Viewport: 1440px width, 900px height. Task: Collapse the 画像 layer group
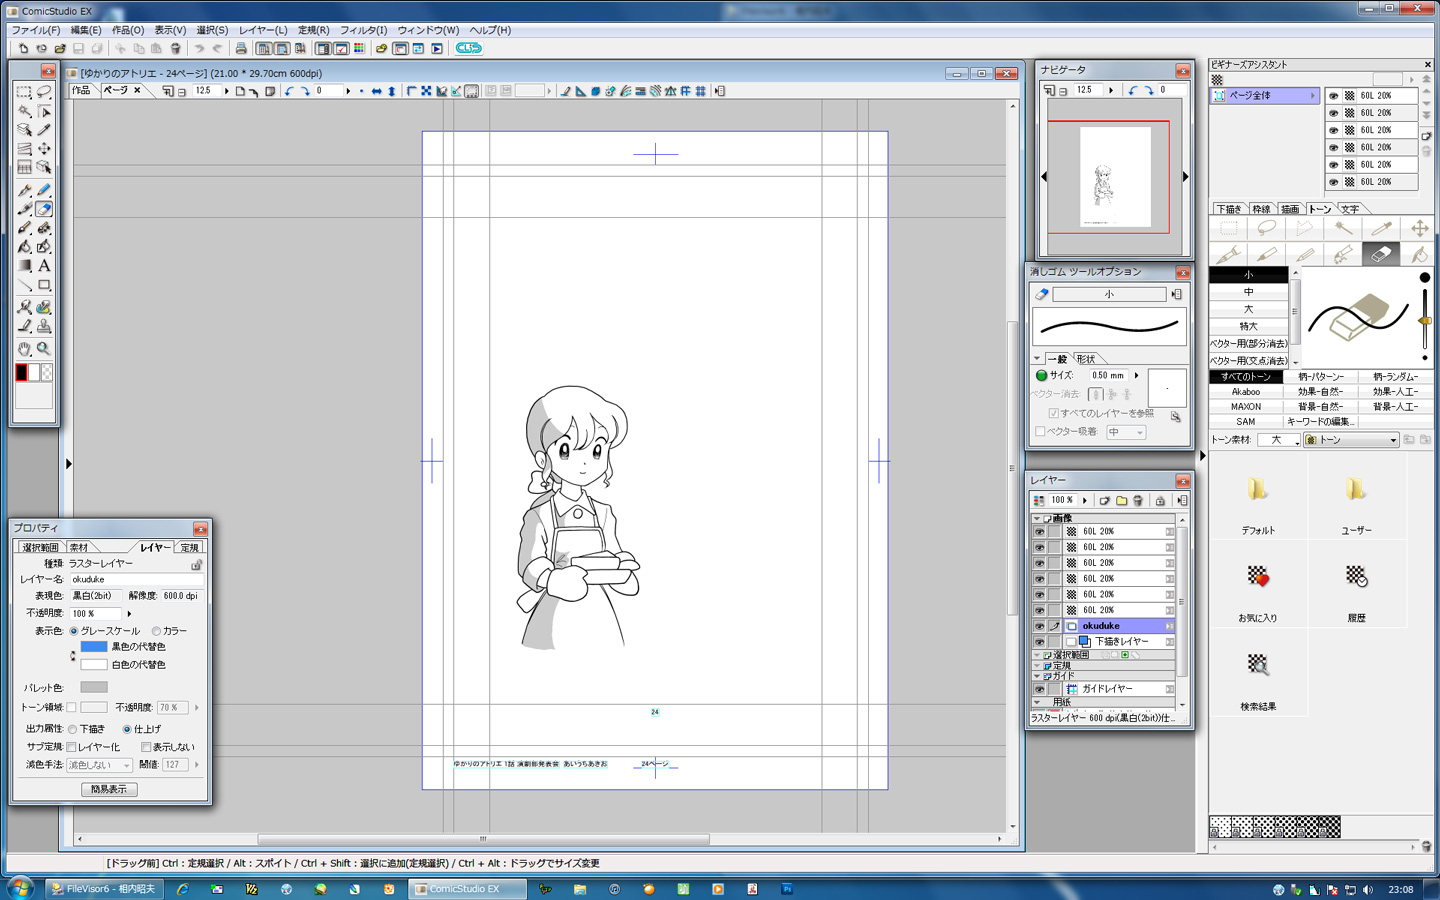click(1037, 519)
